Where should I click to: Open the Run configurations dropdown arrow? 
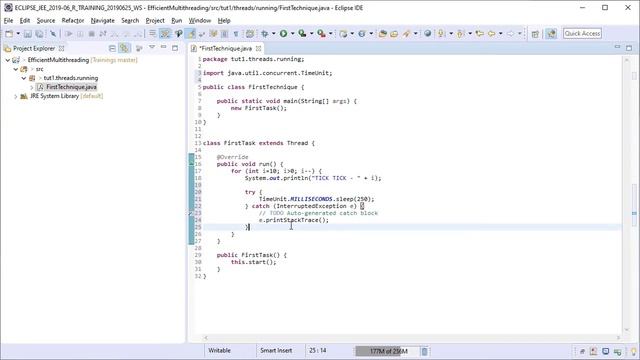point(292,33)
